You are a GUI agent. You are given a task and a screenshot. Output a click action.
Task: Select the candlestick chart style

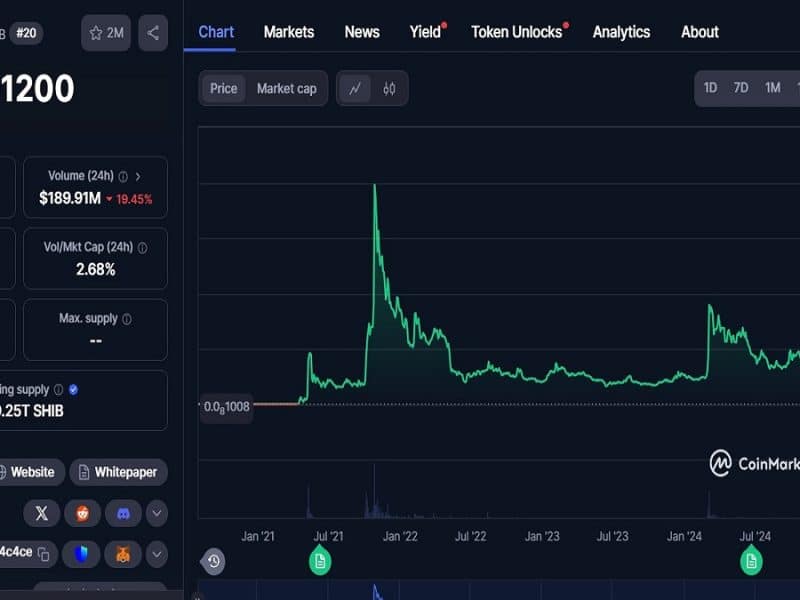click(389, 88)
